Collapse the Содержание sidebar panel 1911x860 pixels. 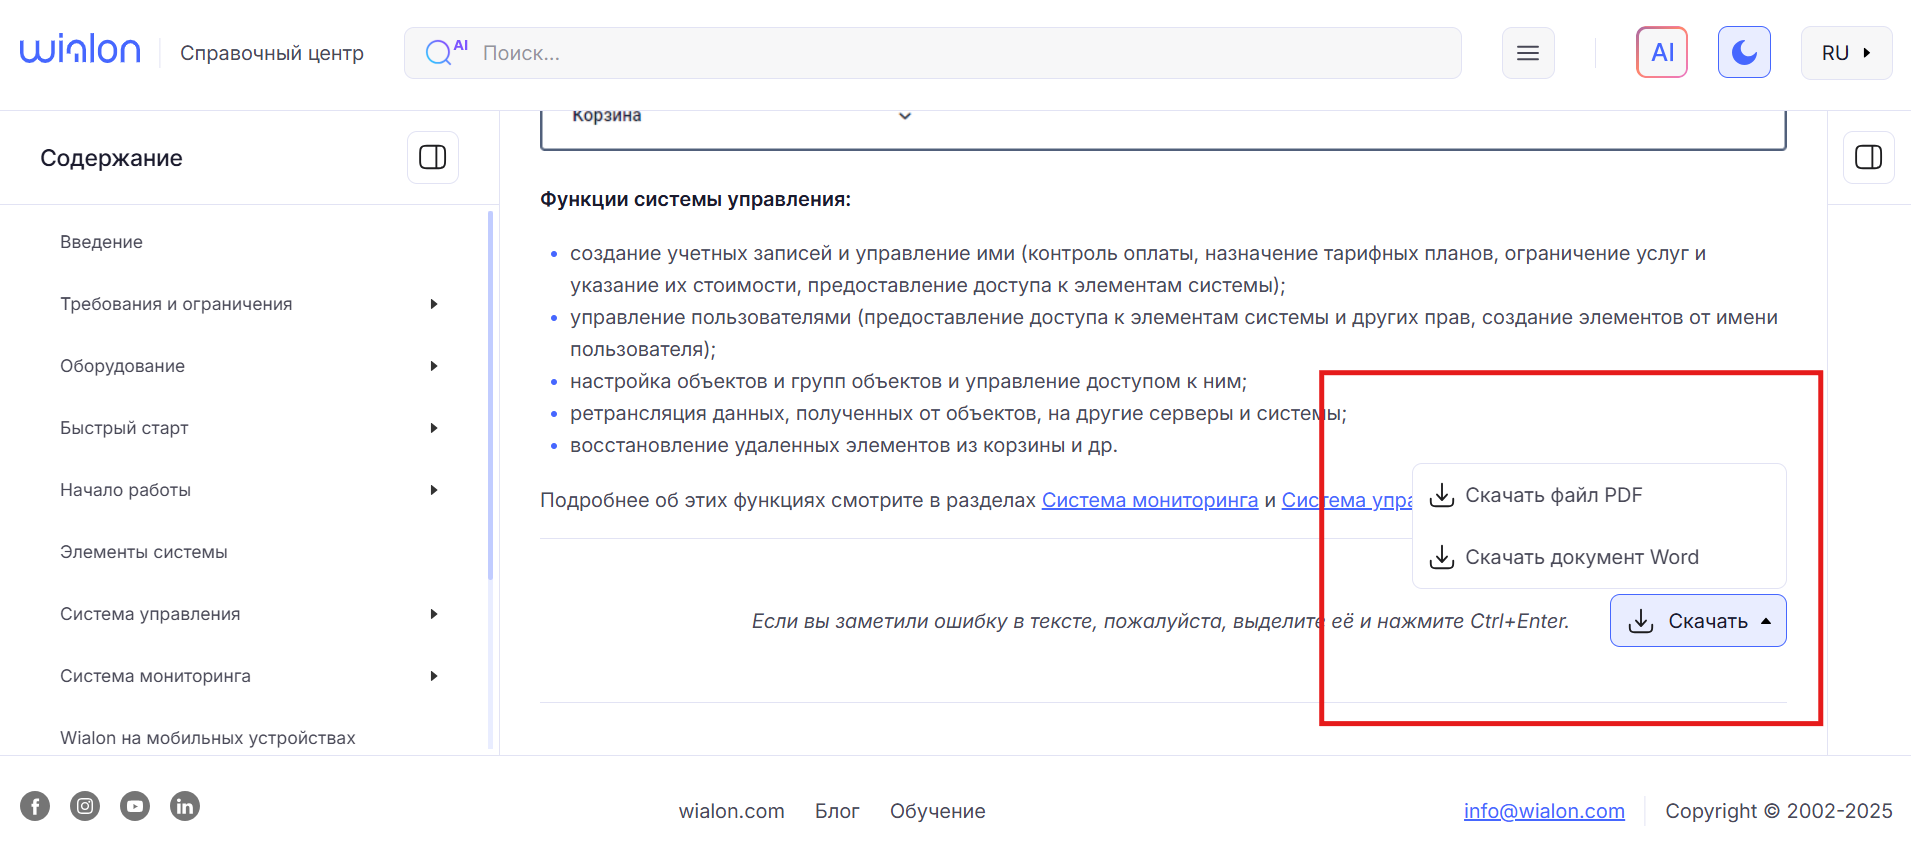[x=433, y=157]
